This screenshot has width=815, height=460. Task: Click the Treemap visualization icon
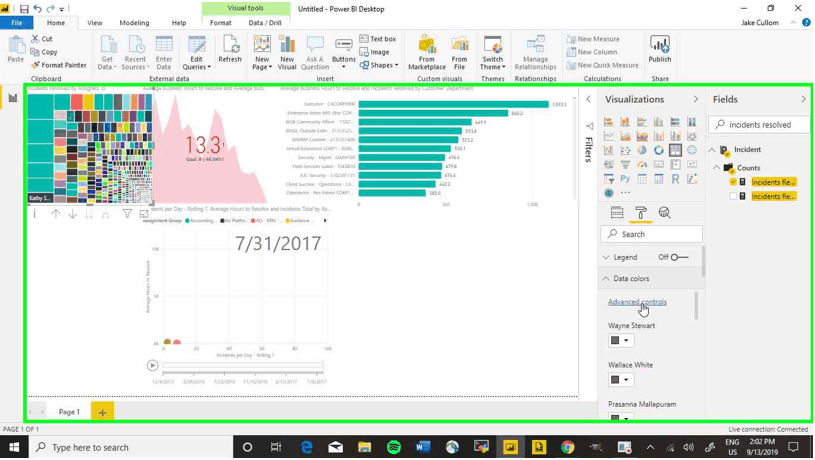(x=675, y=150)
